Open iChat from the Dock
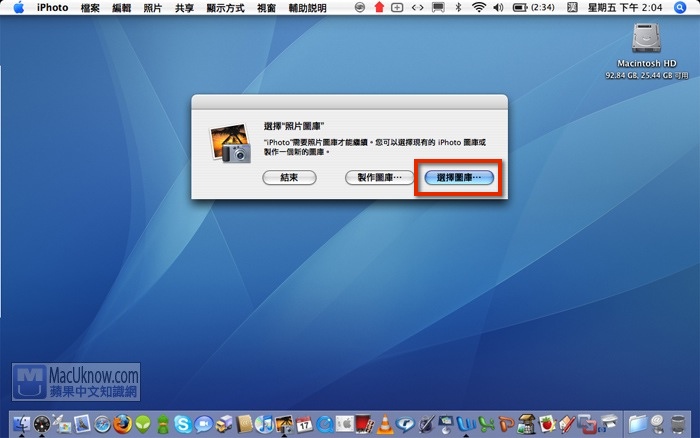 coord(204,424)
